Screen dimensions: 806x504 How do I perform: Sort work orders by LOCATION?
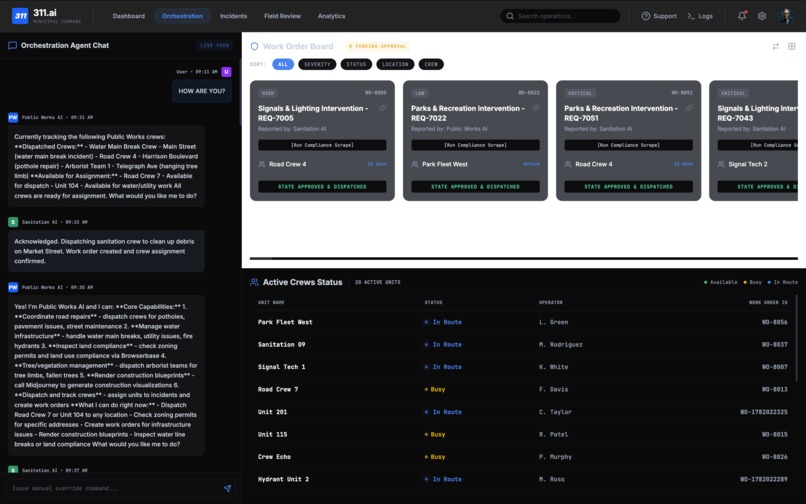[395, 64]
